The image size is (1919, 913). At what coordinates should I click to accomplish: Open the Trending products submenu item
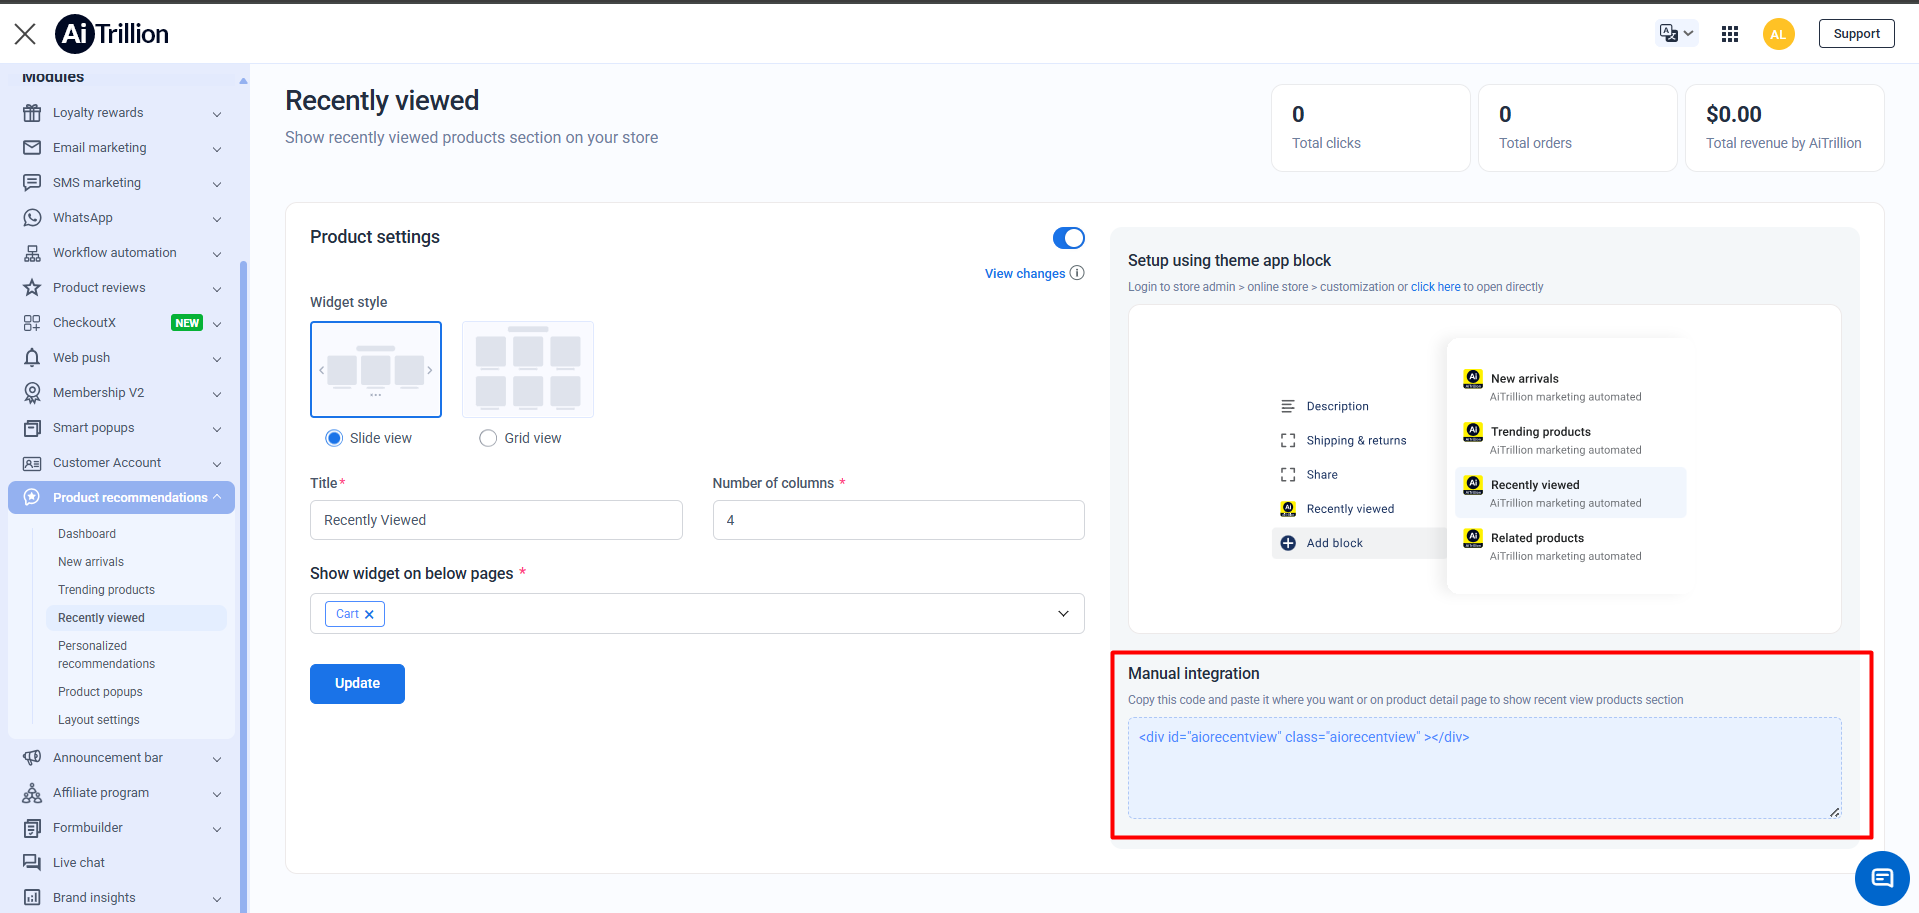point(106,590)
